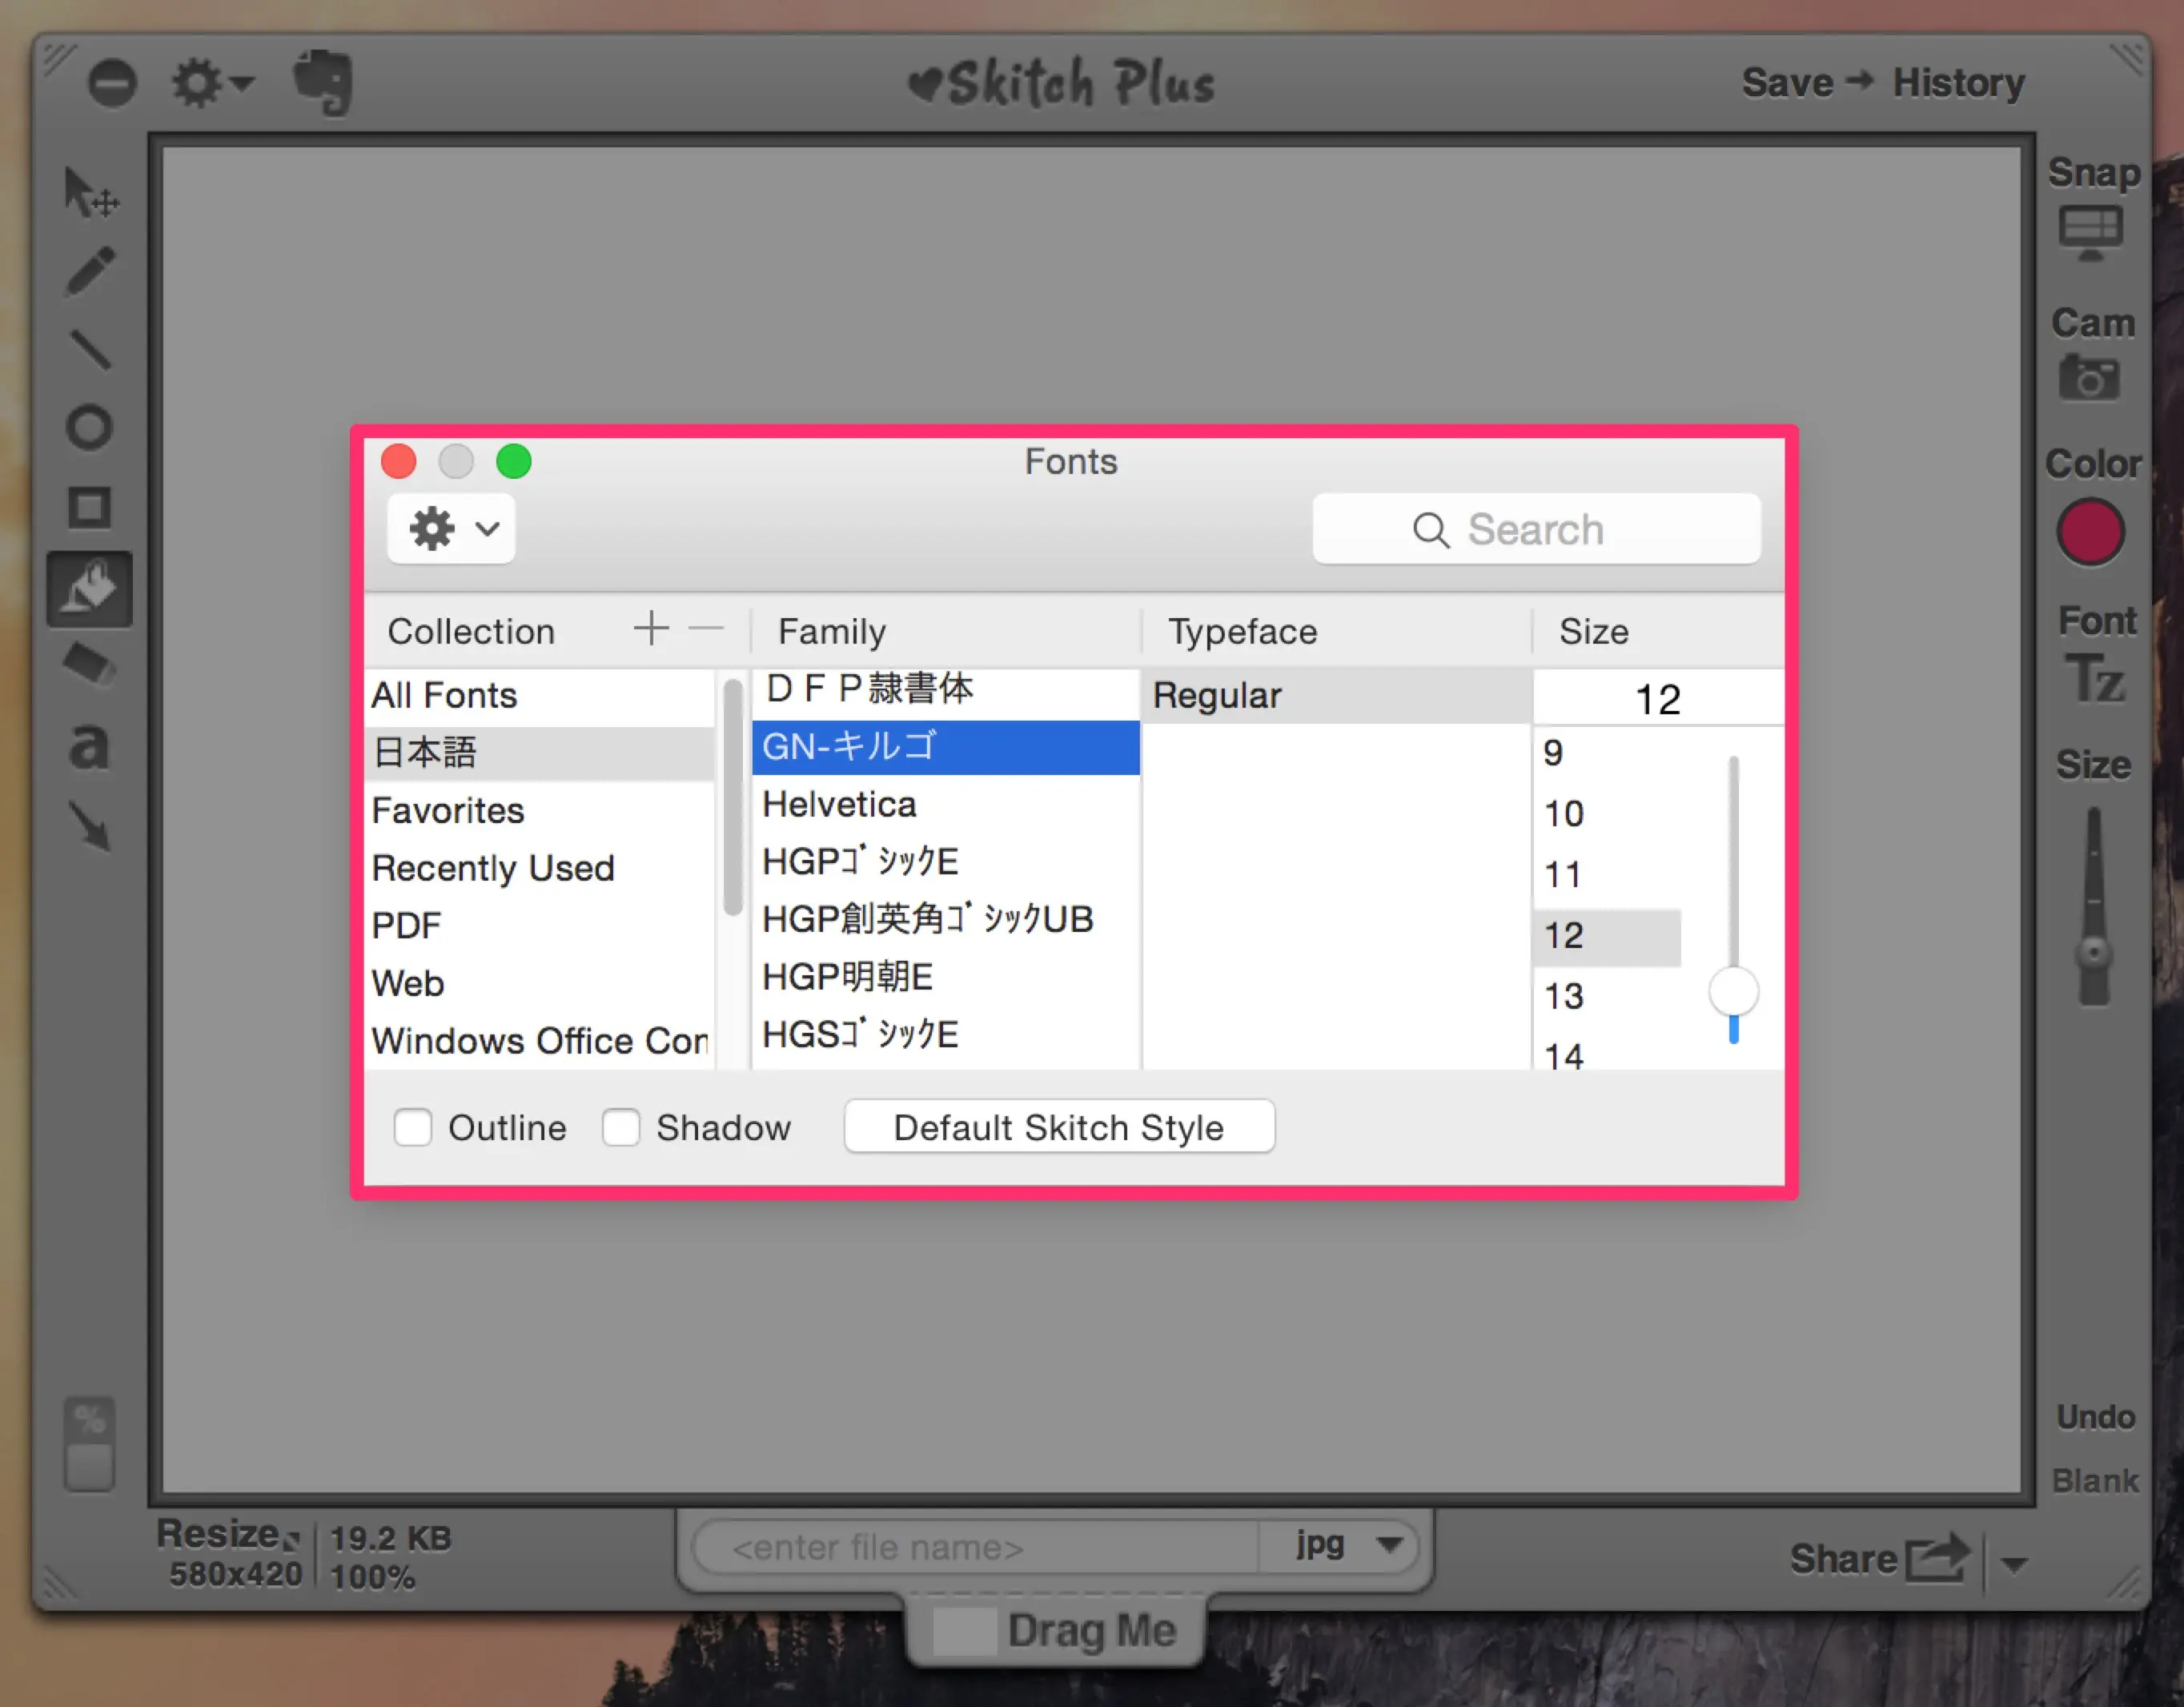2184x1707 pixels.
Task: Select Favorites font collection
Action: [448, 810]
